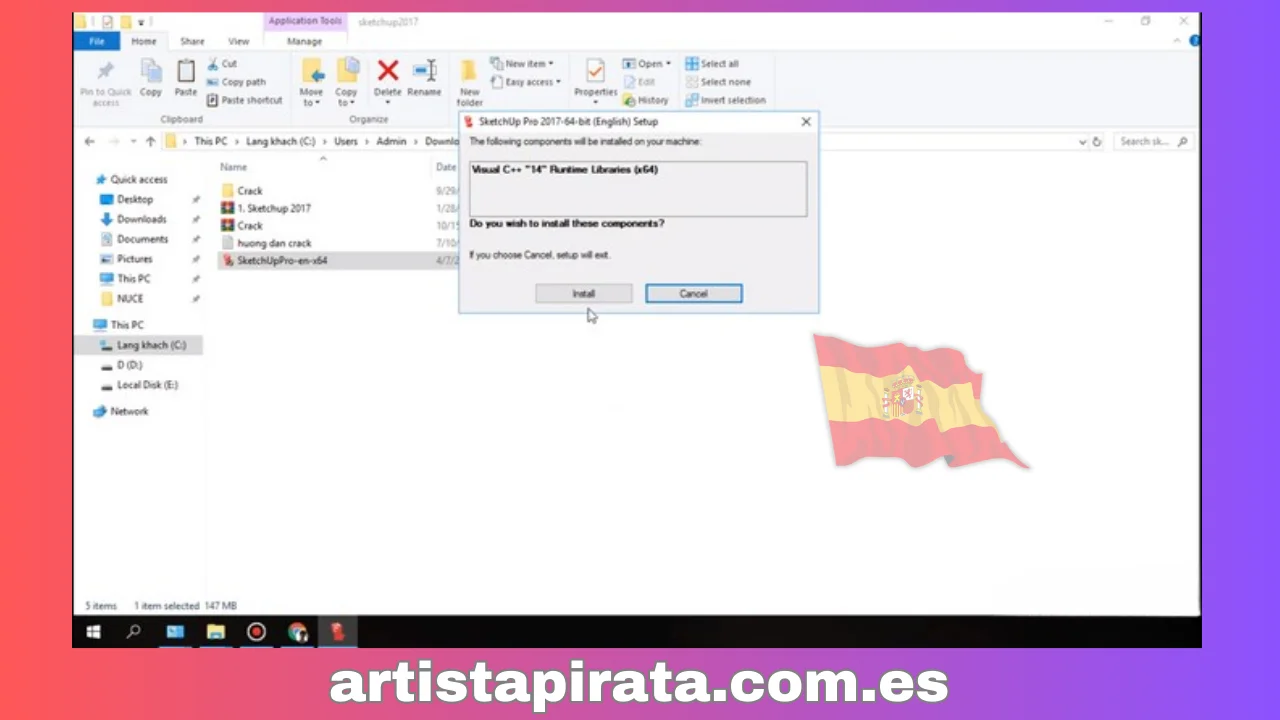The height and width of the screenshot is (720, 1280).
Task: Open the address bar history dropdown
Action: (1082, 142)
